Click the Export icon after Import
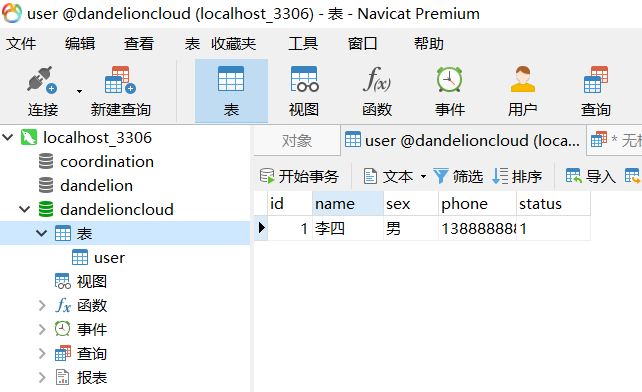Image resolution: width=642 pixels, height=392 pixels. (x=633, y=176)
